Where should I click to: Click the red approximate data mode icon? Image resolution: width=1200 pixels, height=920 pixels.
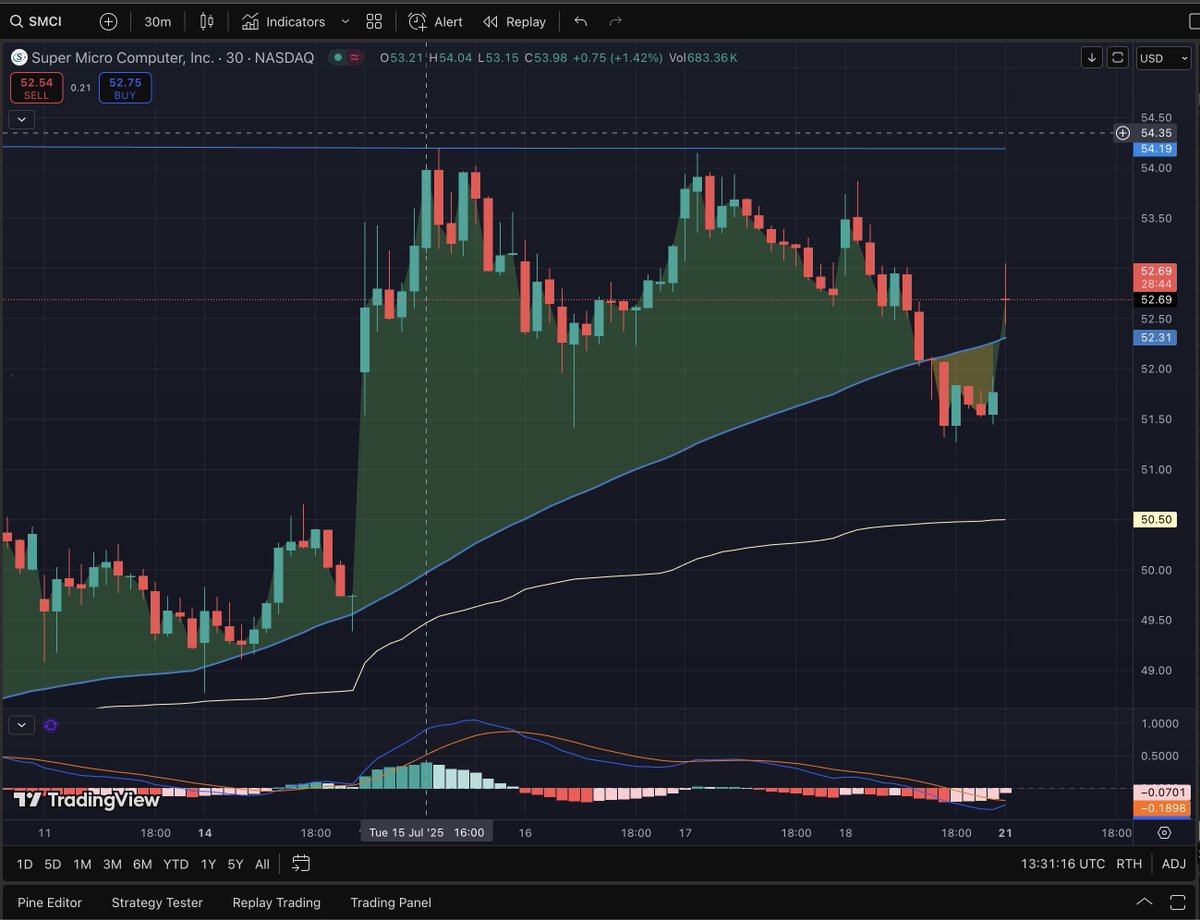point(355,58)
